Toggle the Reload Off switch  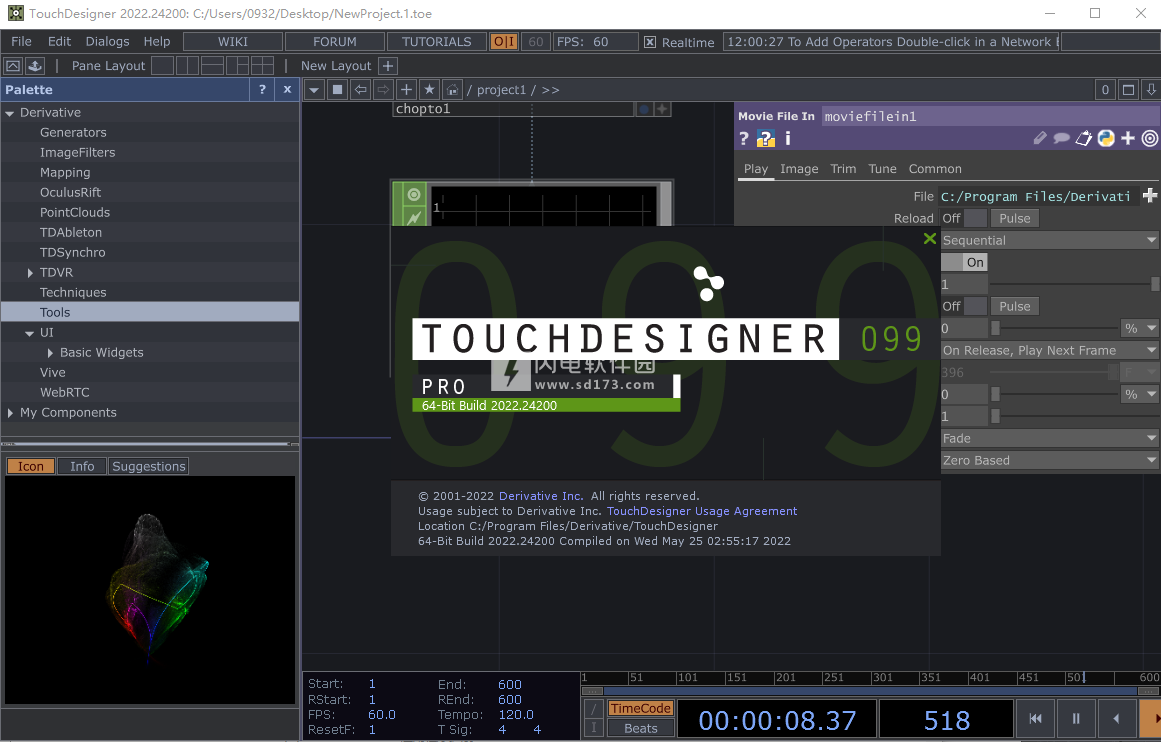pyautogui.click(x=964, y=218)
